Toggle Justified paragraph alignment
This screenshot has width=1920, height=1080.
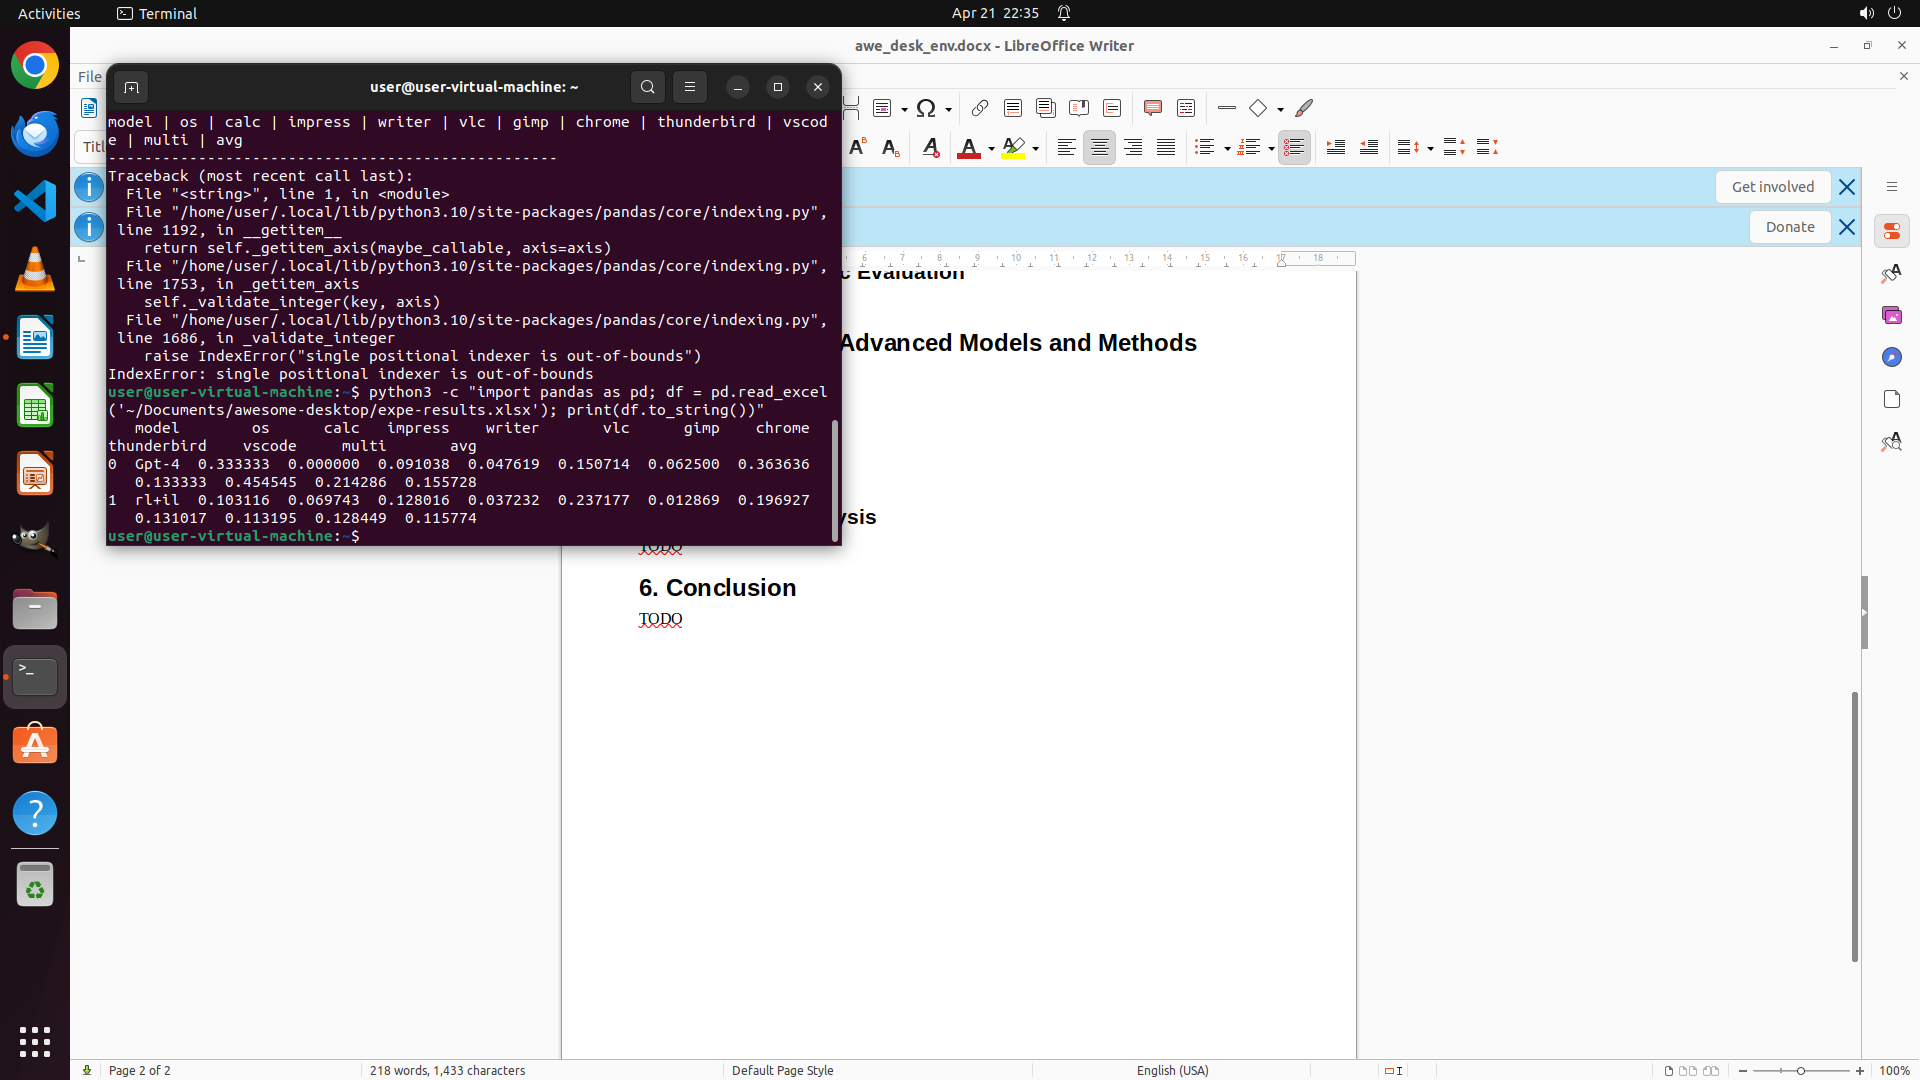1165,148
